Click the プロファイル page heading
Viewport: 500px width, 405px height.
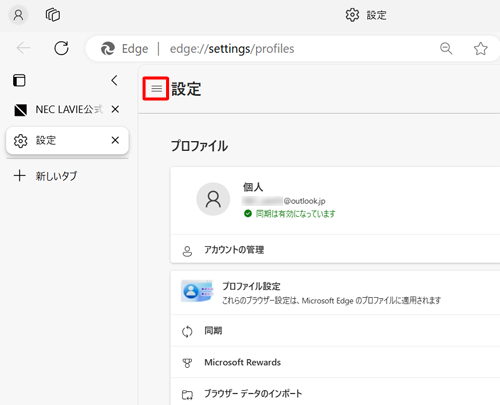coord(199,146)
